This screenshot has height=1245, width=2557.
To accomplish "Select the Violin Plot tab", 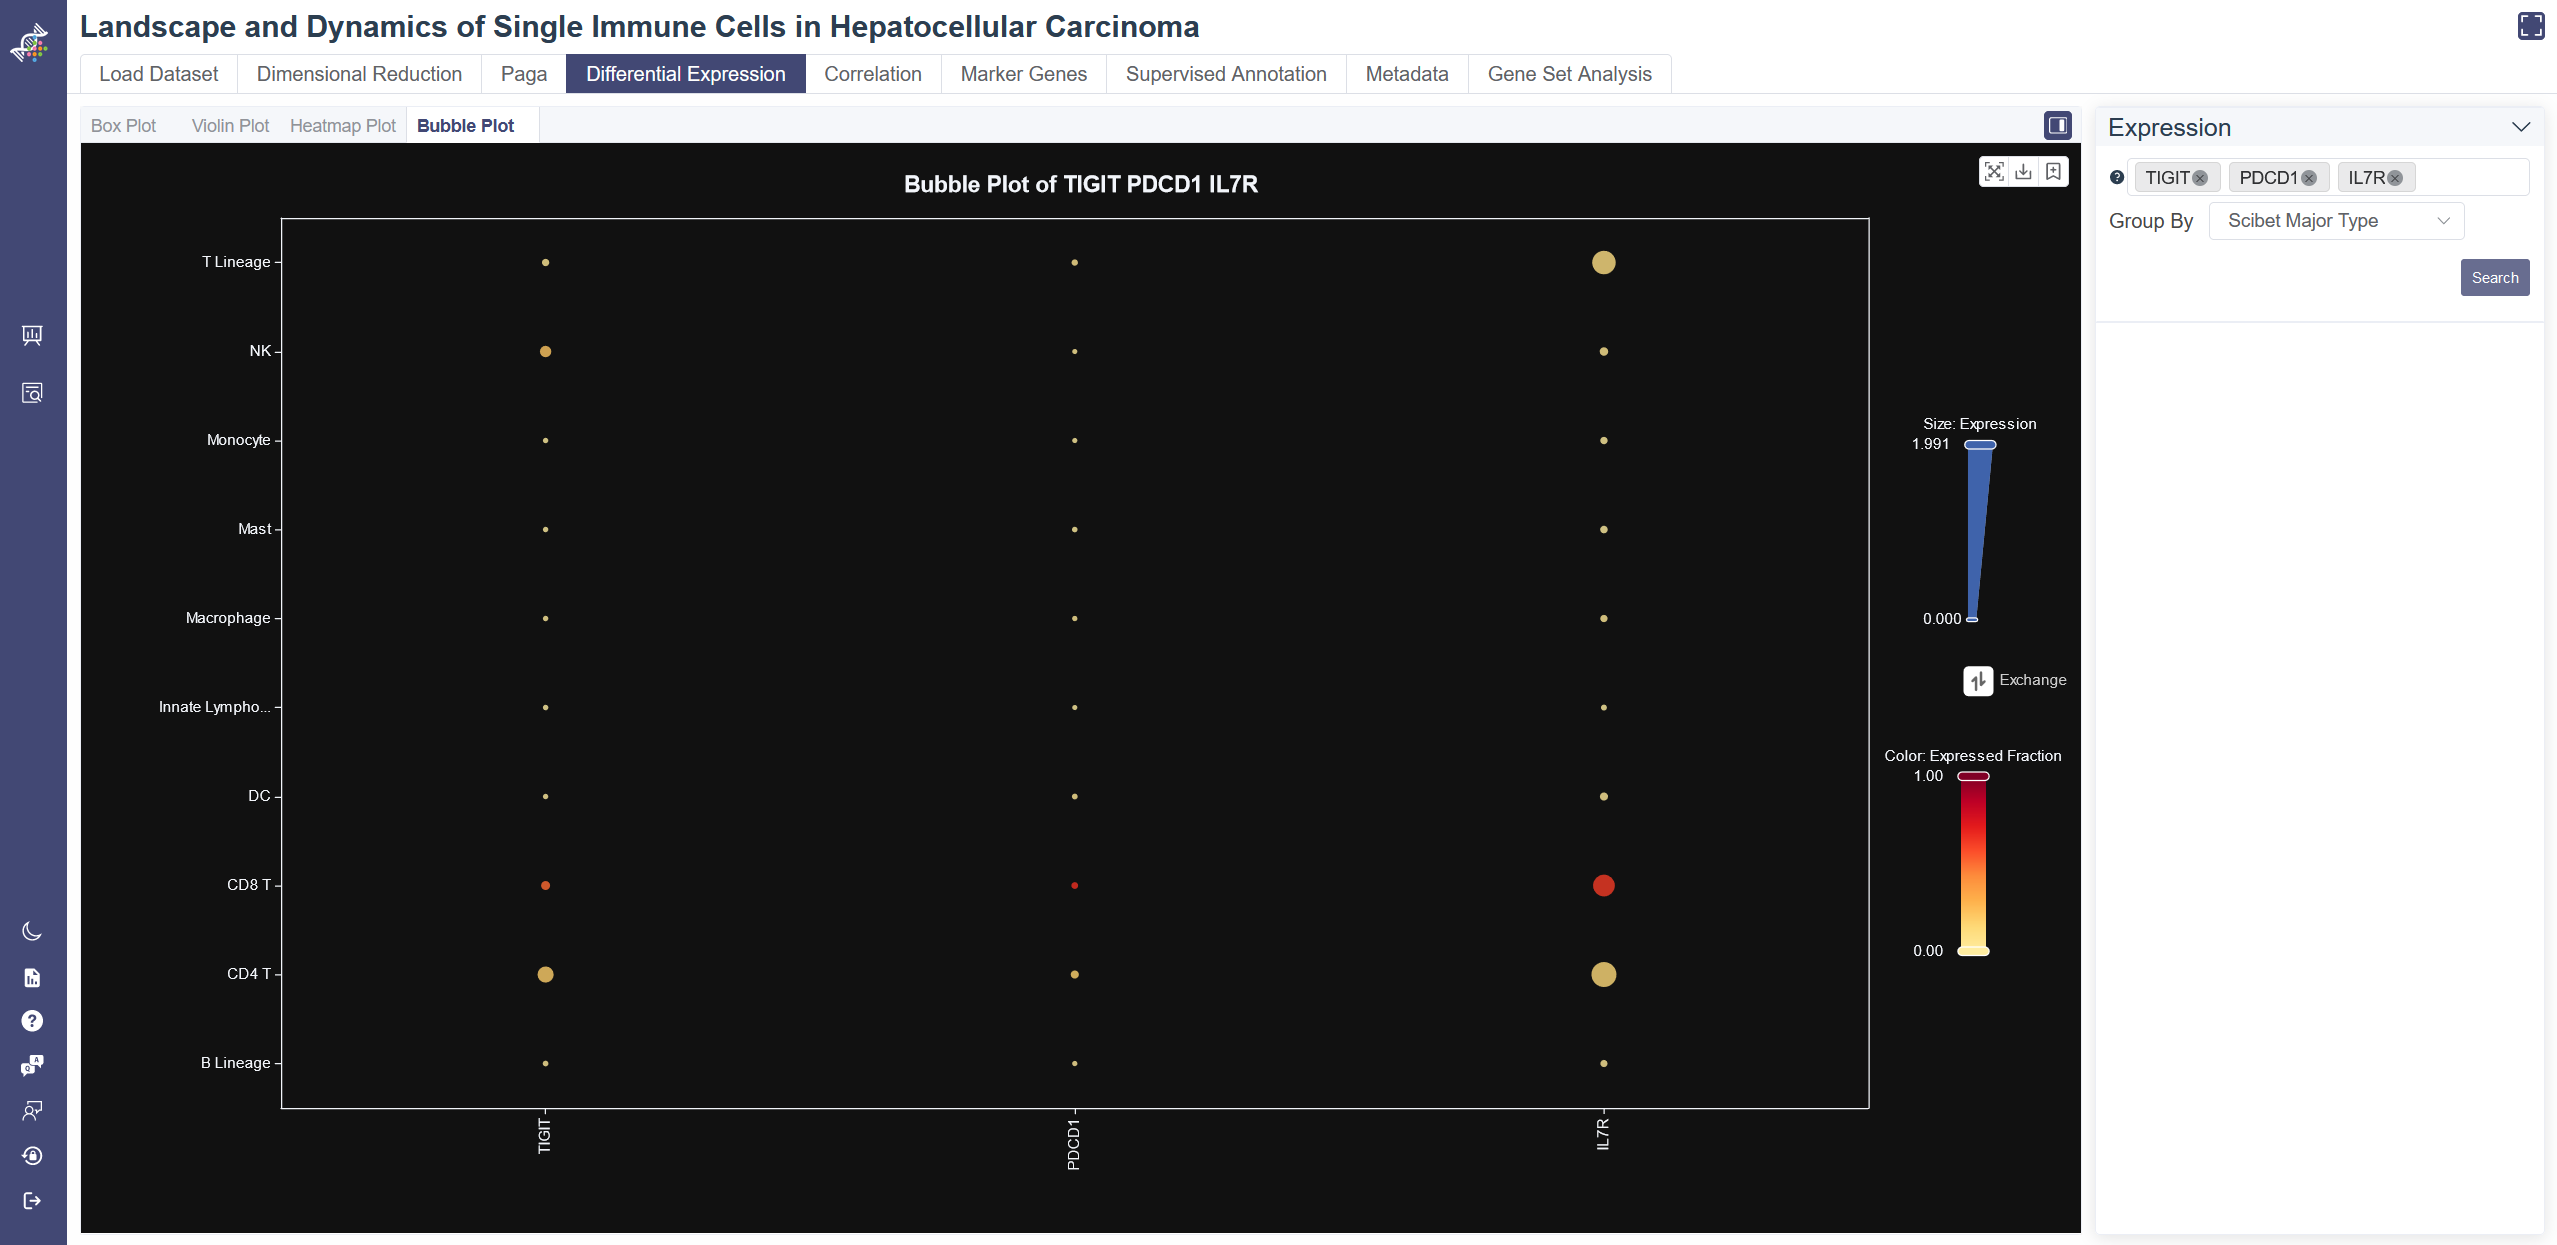I will click(230, 126).
